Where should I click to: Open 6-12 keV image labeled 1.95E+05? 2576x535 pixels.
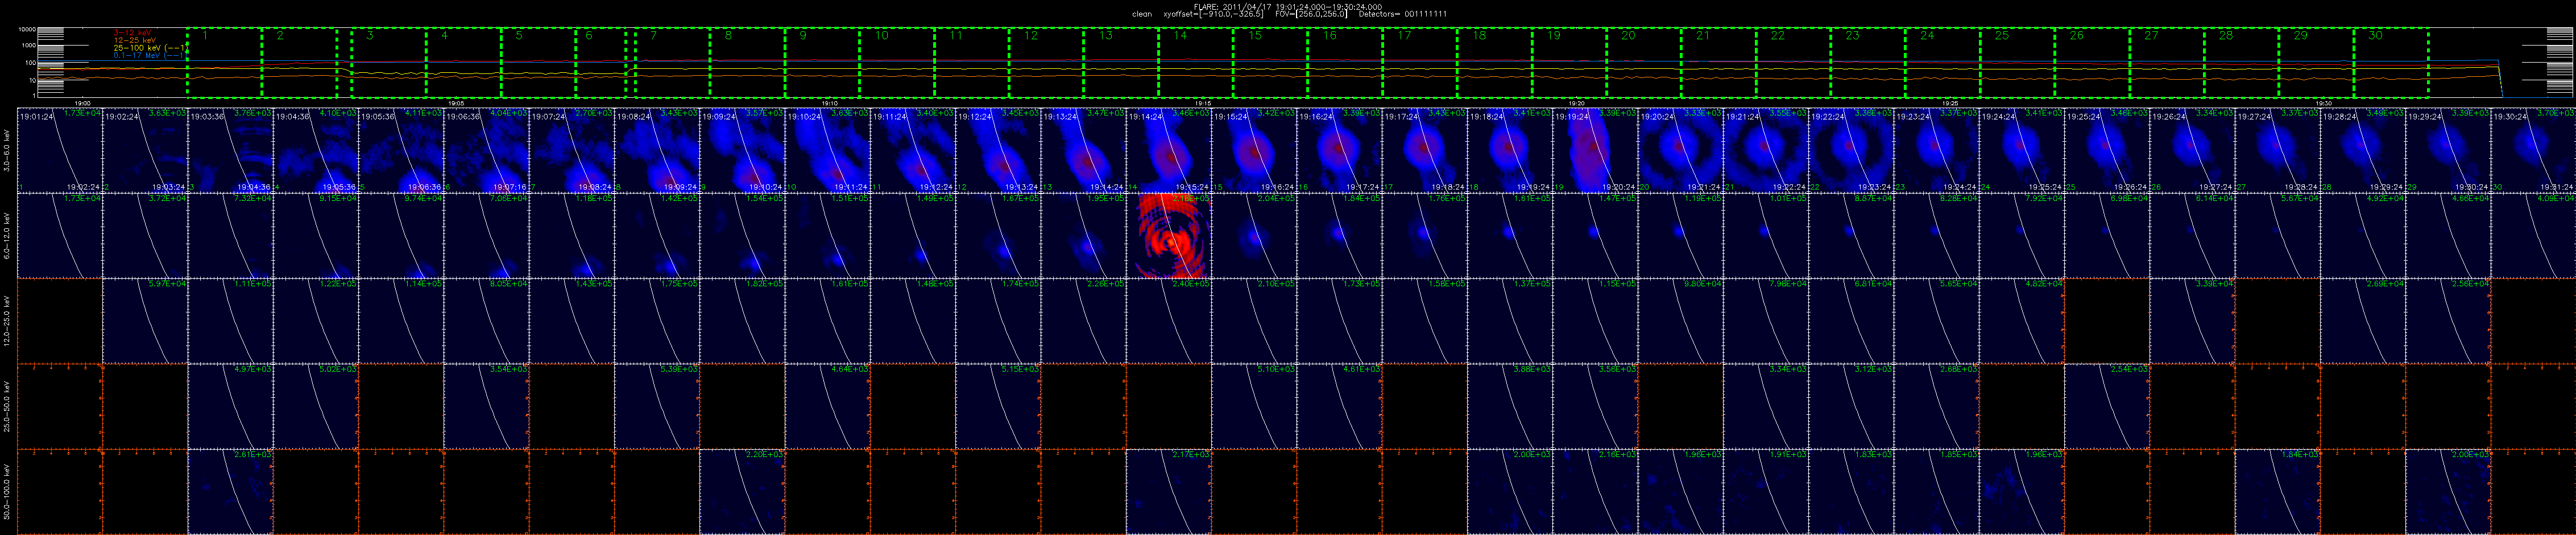point(1084,235)
